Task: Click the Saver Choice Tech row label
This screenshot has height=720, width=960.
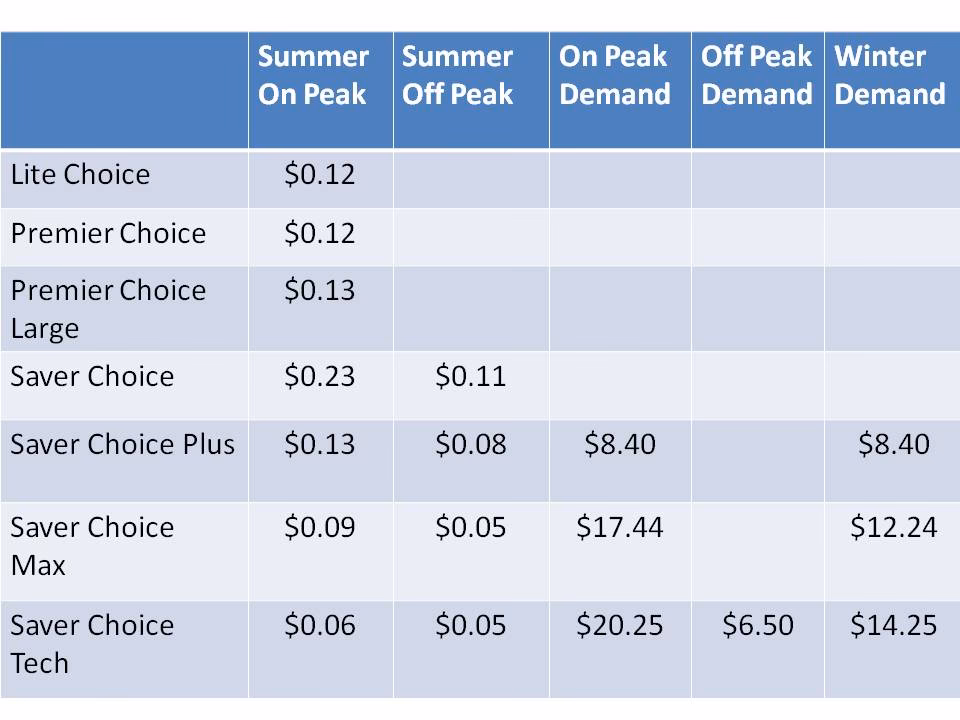Action: click(92, 643)
